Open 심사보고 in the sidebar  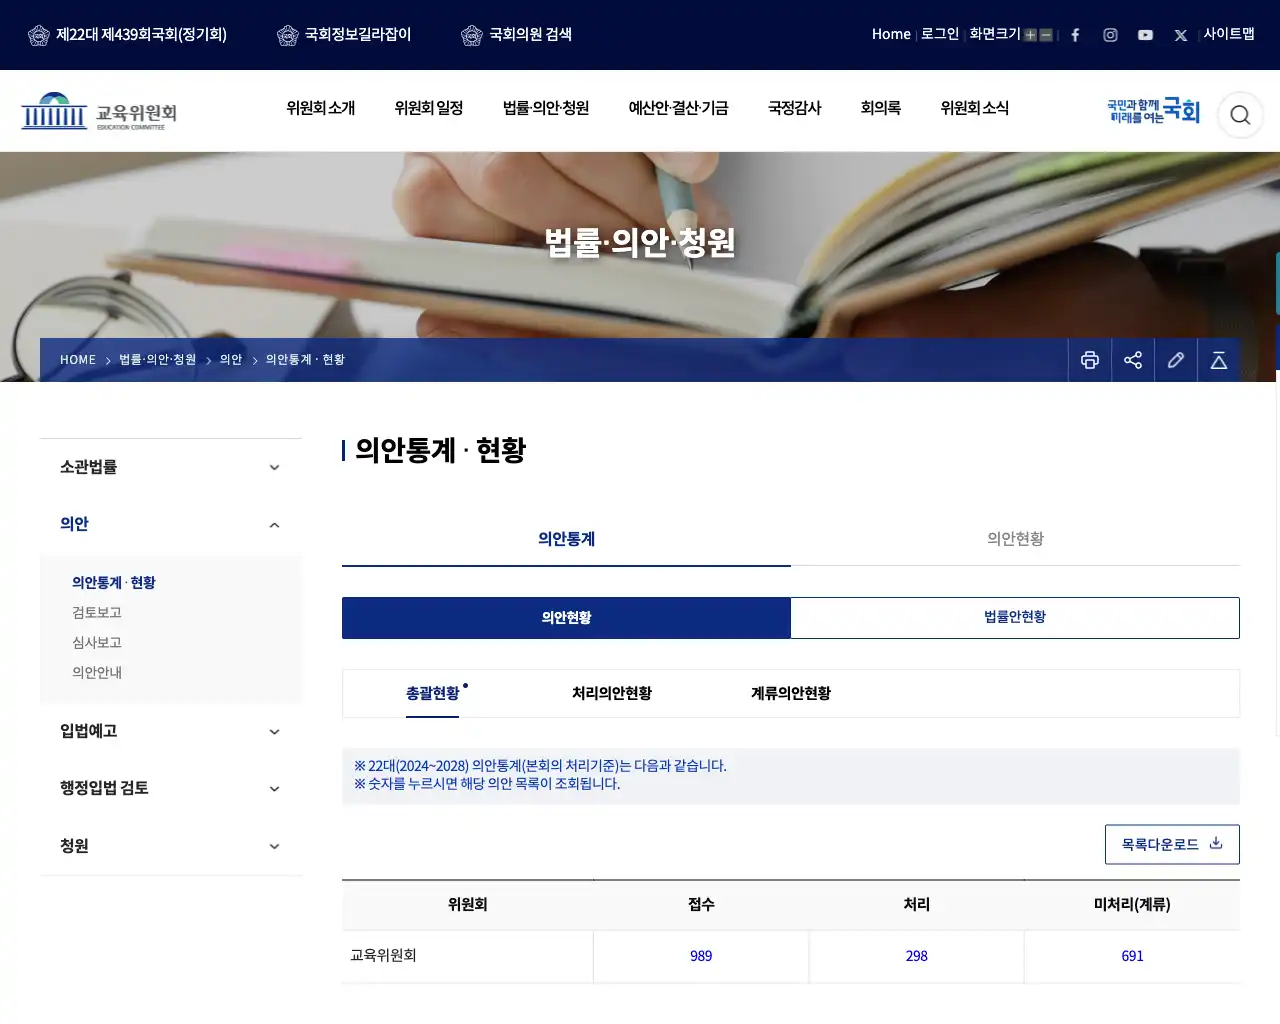97,643
